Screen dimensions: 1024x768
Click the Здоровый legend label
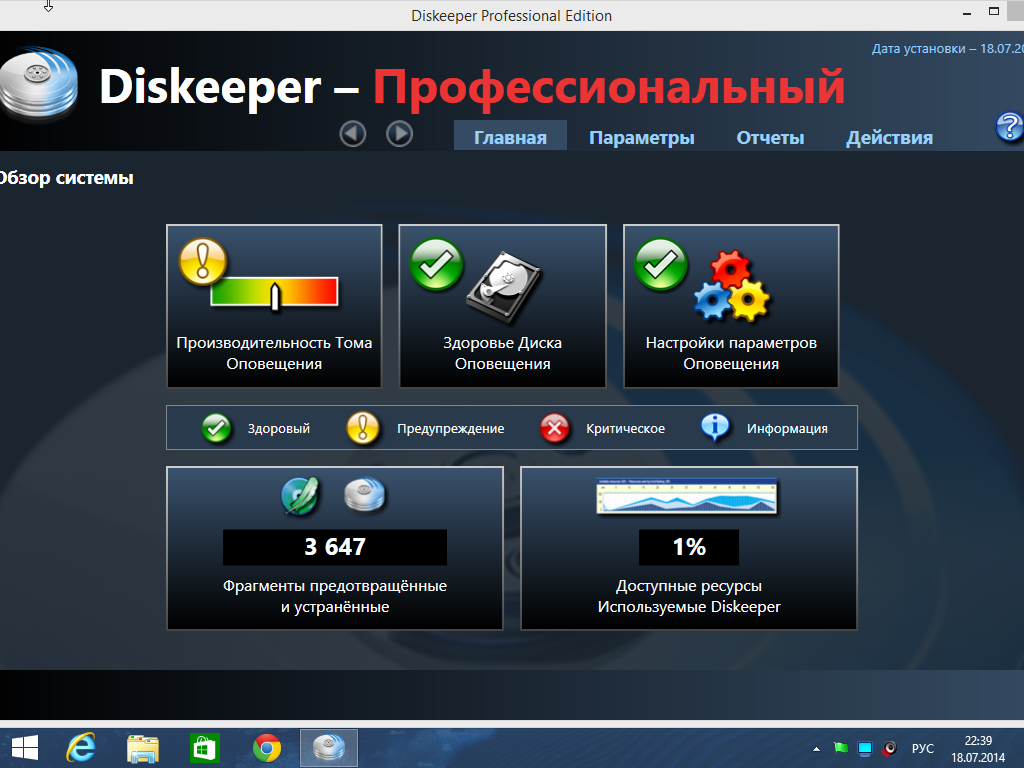(x=279, y=429)
